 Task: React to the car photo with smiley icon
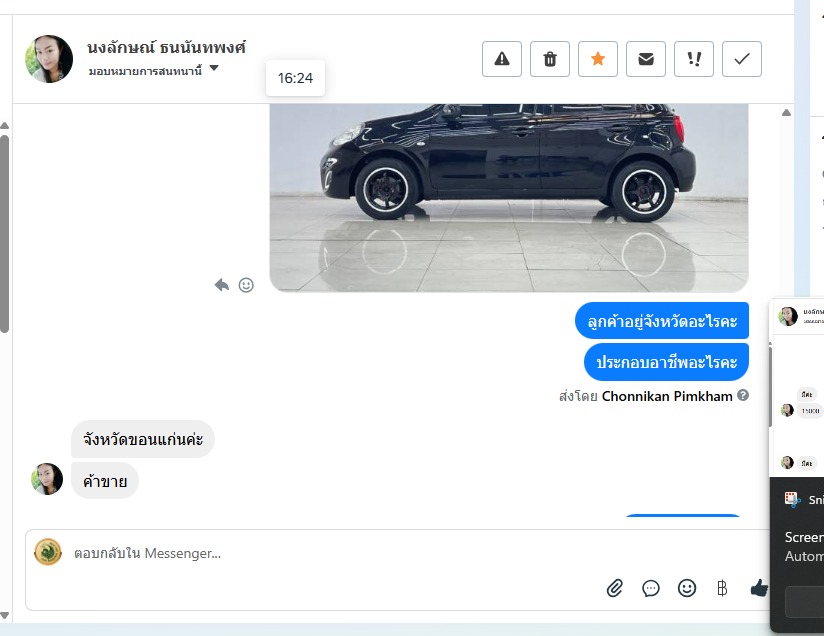tap(246, 285)
